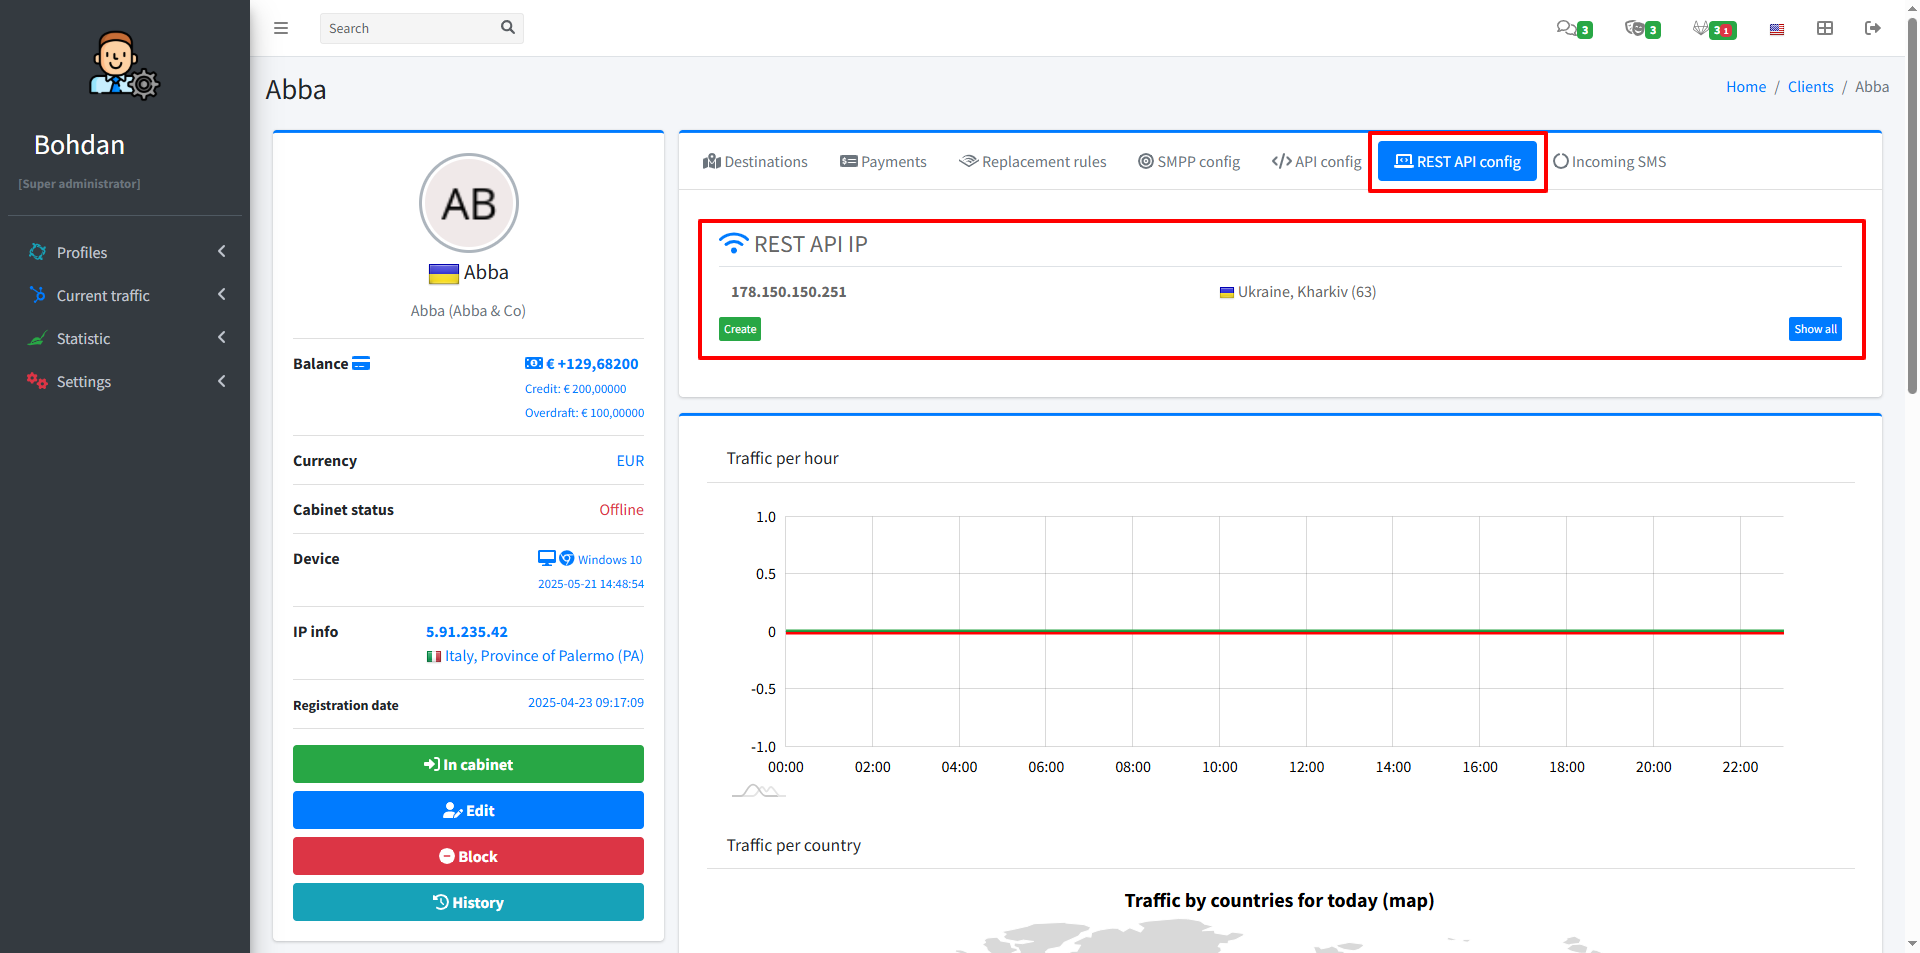Screen dimensions: 1920x953
Task: Open the SMPP config tab
Action: 1188,162
